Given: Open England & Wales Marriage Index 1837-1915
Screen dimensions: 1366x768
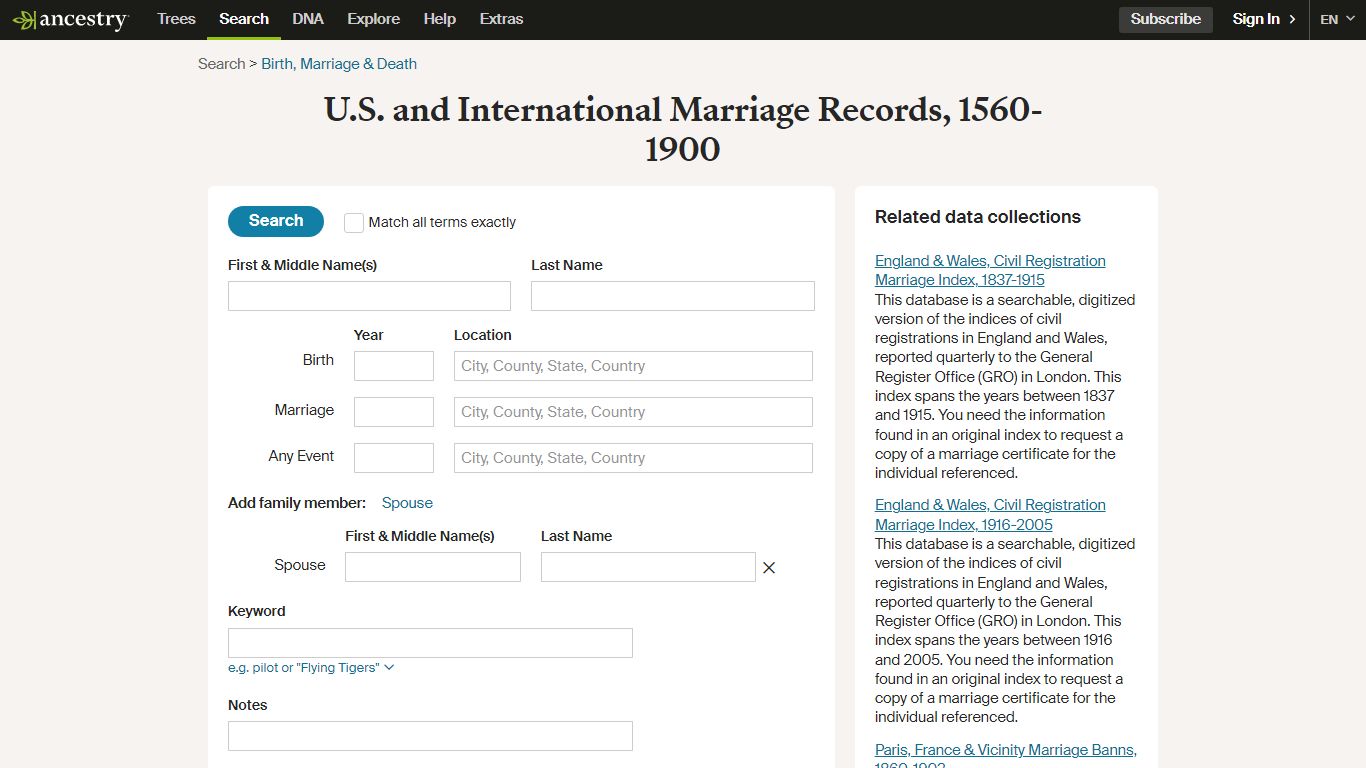Looking at the screenshot, I should pos(990,270).
